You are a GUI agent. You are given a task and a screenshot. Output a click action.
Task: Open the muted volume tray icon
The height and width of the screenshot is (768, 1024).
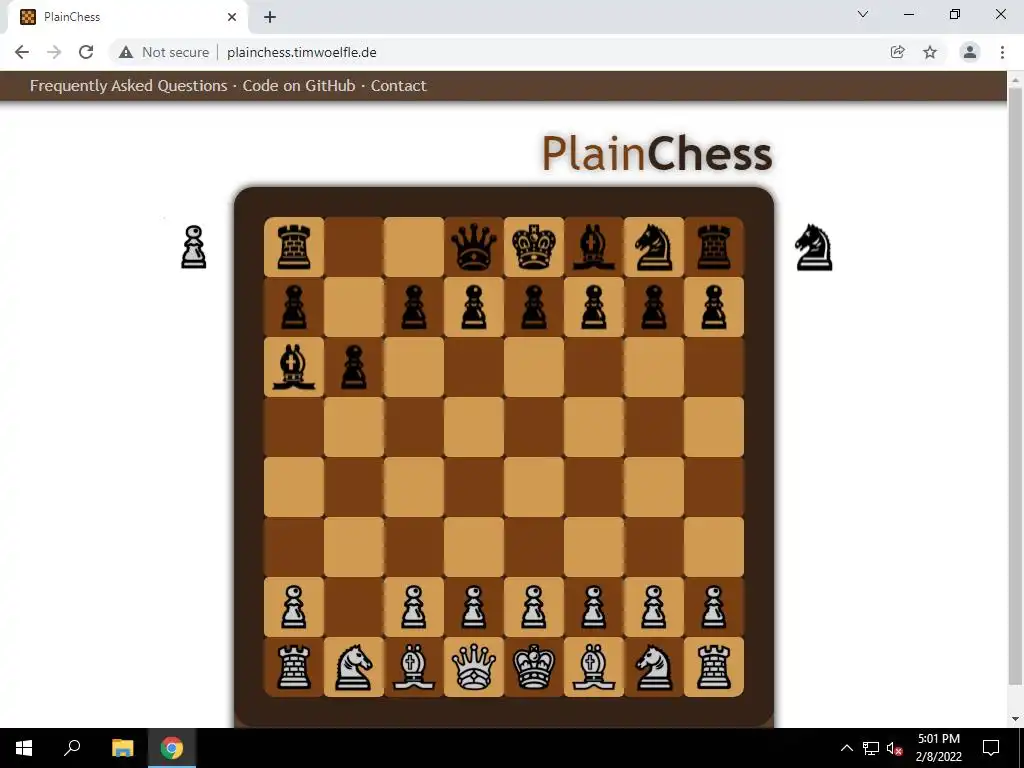(x=895, y=748)
